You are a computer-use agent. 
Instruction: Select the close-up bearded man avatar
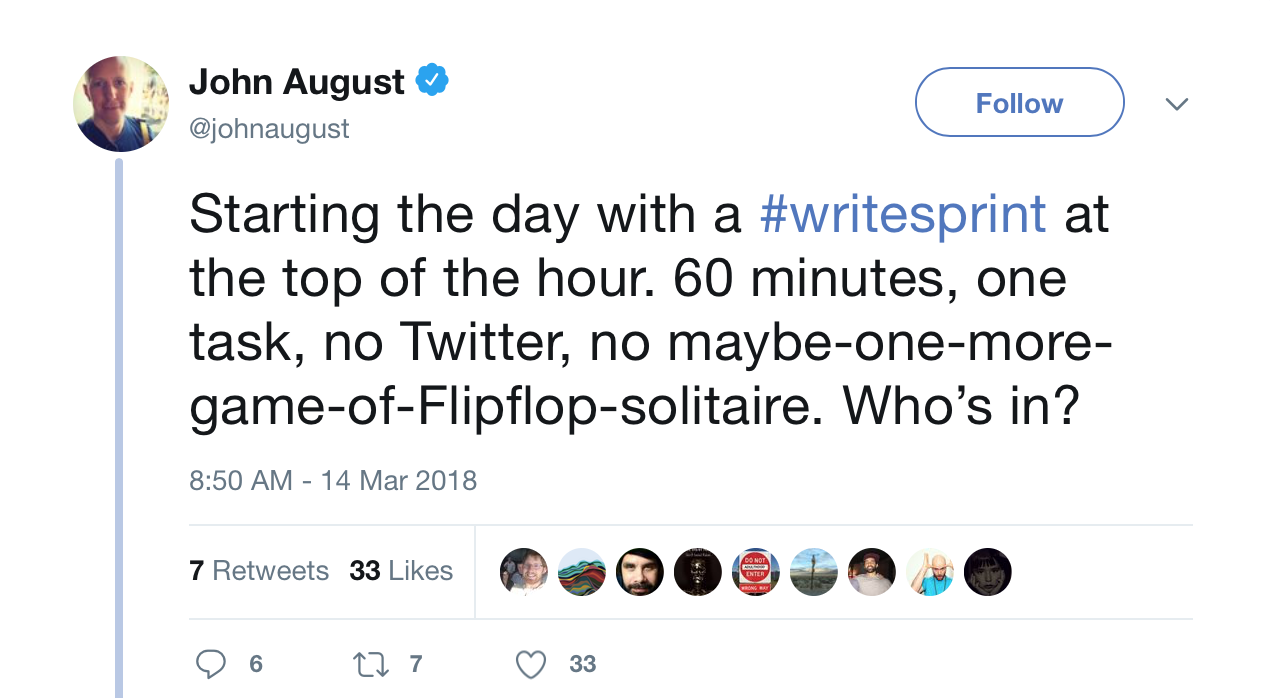click(640, 572)
